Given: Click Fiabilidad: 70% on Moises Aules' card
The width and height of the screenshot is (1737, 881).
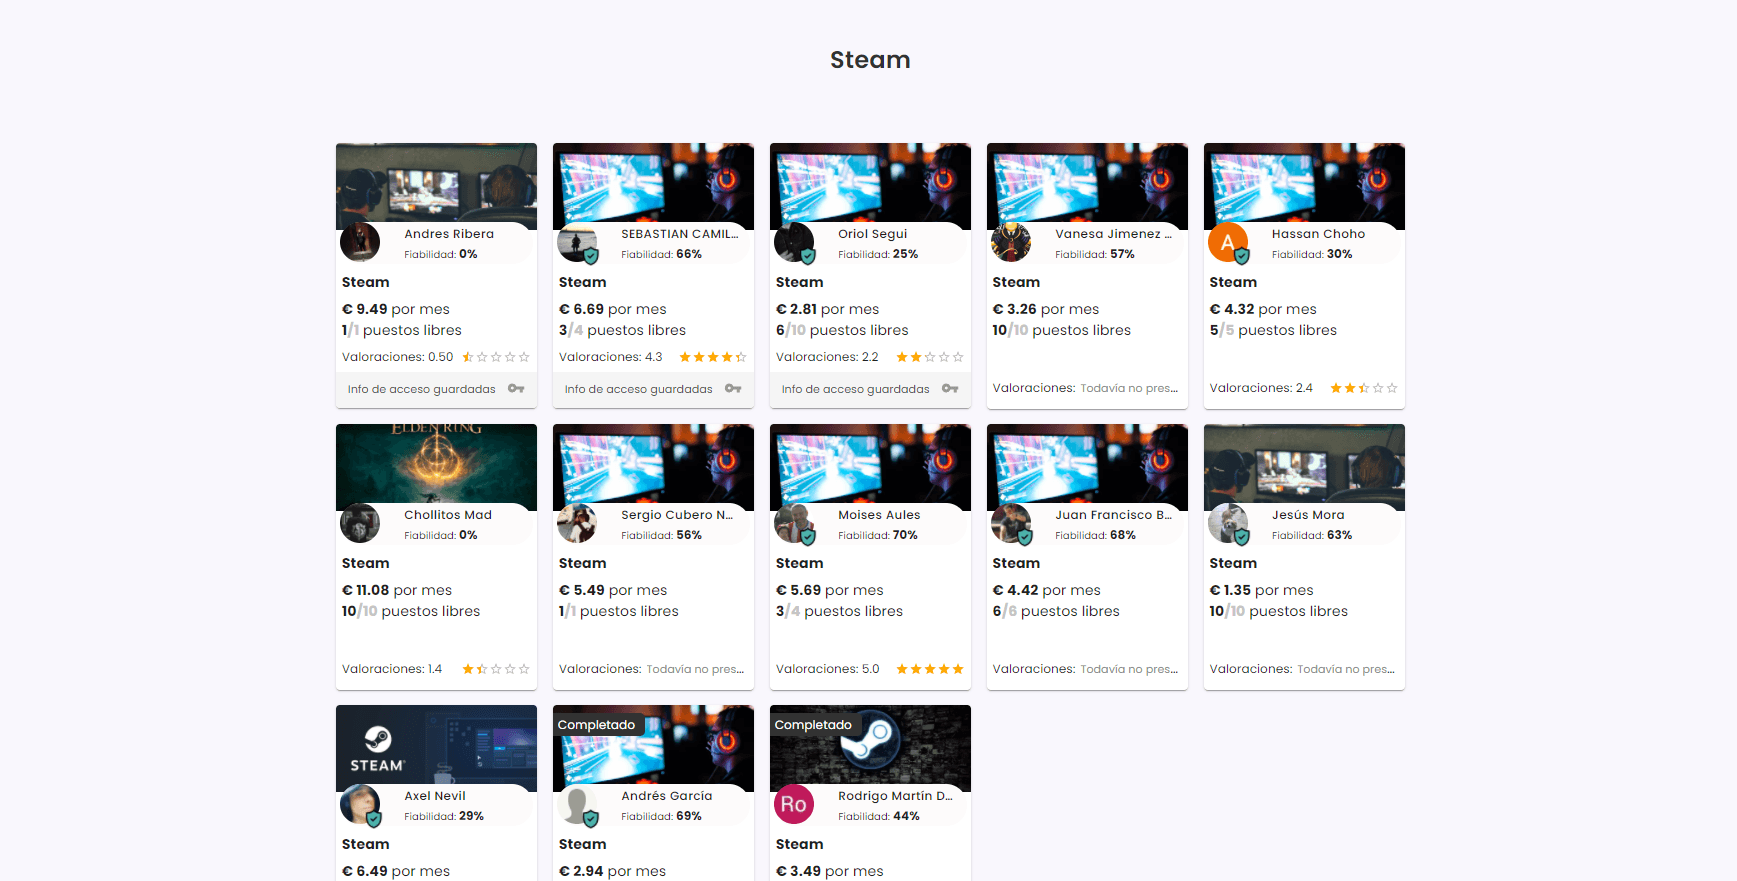Looking at the screenshot, I should pyautogui.click(x=878, y=535).
